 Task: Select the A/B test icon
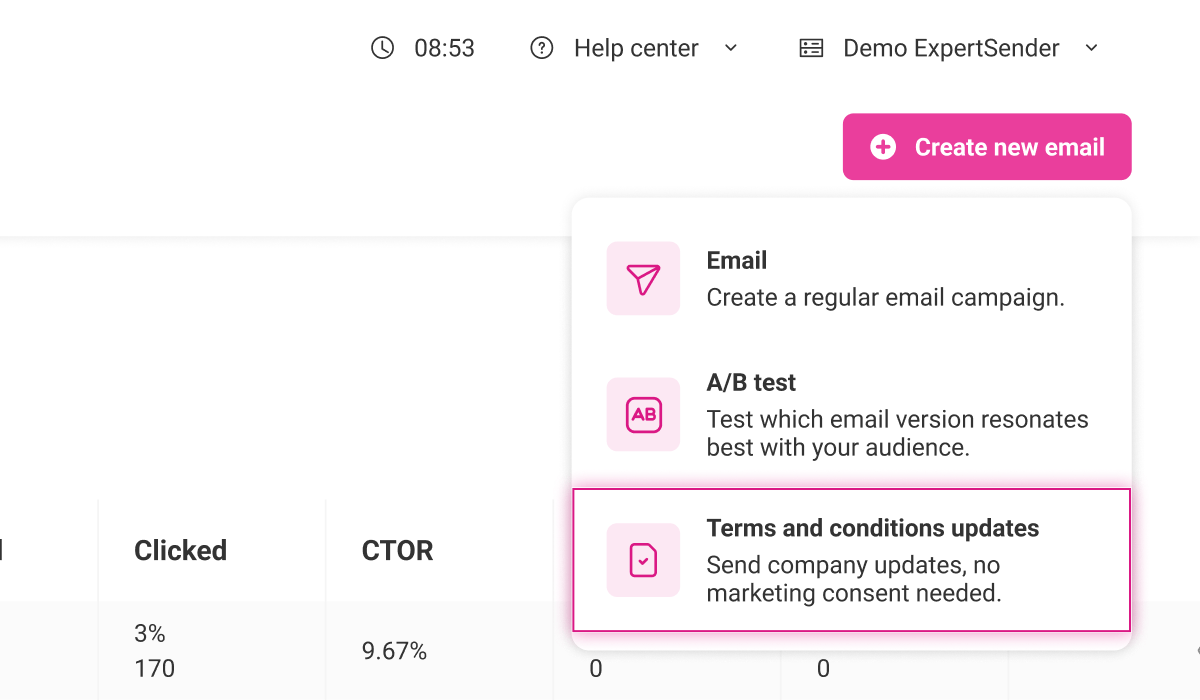[642, 414]
